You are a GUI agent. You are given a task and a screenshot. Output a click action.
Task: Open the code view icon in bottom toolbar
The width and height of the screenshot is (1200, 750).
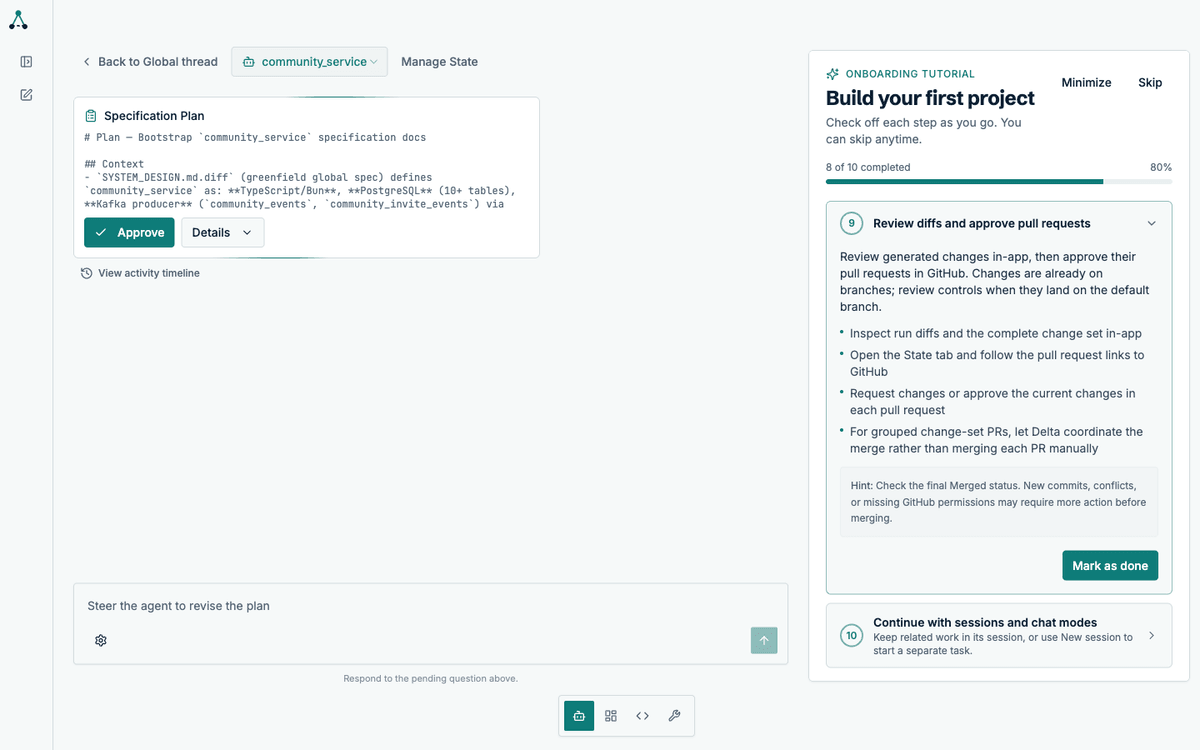point(643,716)
